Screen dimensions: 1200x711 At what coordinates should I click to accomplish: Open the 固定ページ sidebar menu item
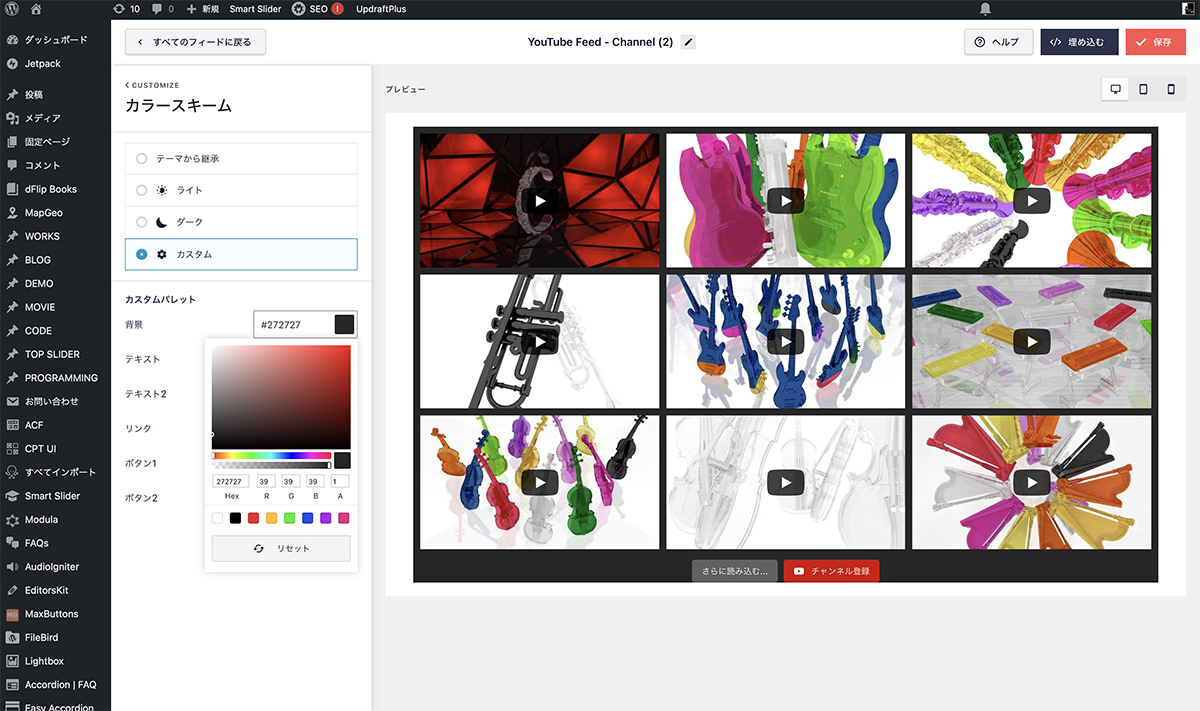[47, 142]
